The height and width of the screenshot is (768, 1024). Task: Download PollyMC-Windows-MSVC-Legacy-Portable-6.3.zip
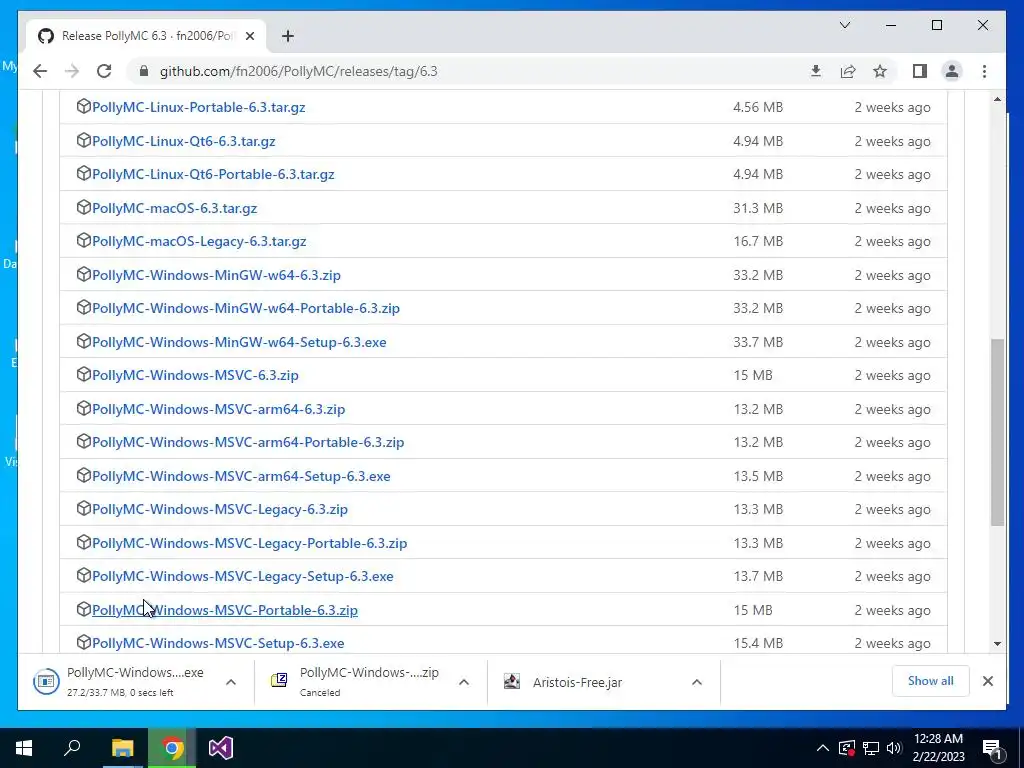tap(249, 543)
